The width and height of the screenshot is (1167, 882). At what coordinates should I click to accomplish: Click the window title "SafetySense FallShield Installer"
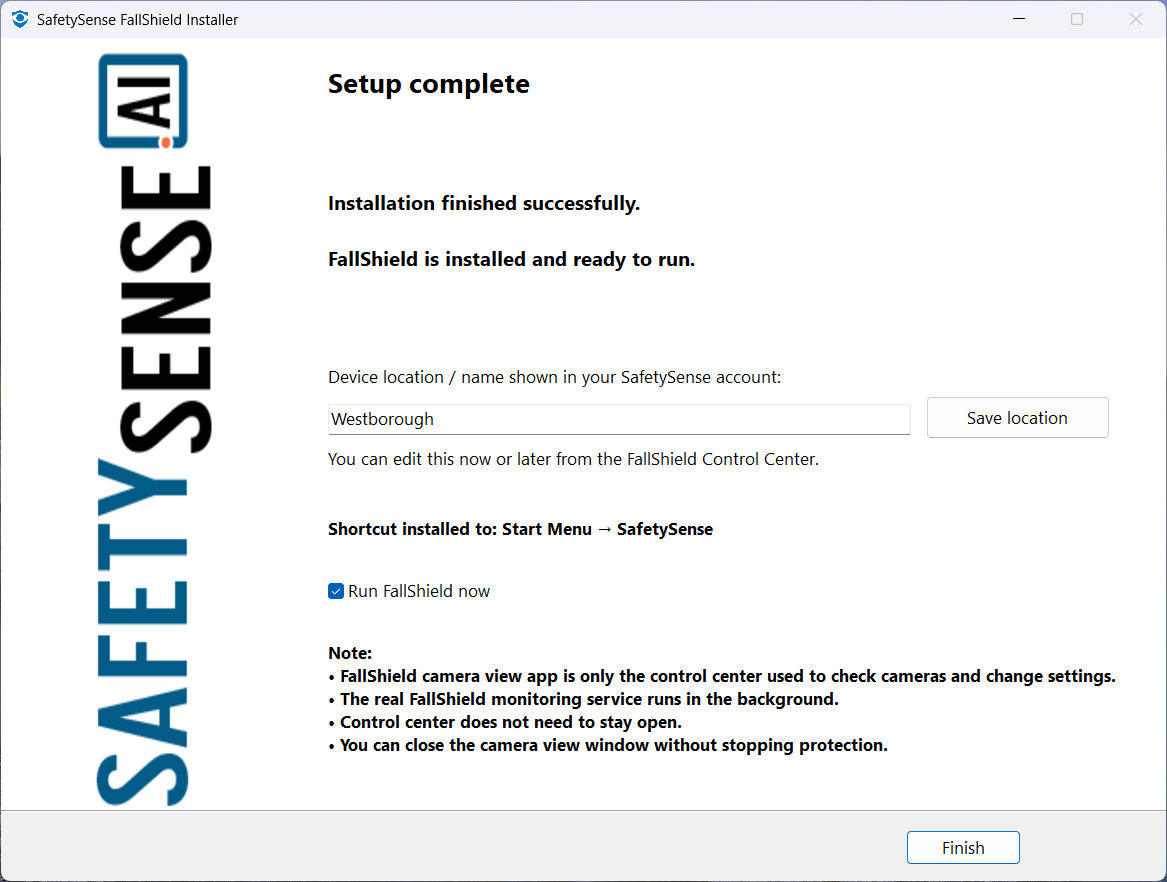tap(138, 20)
